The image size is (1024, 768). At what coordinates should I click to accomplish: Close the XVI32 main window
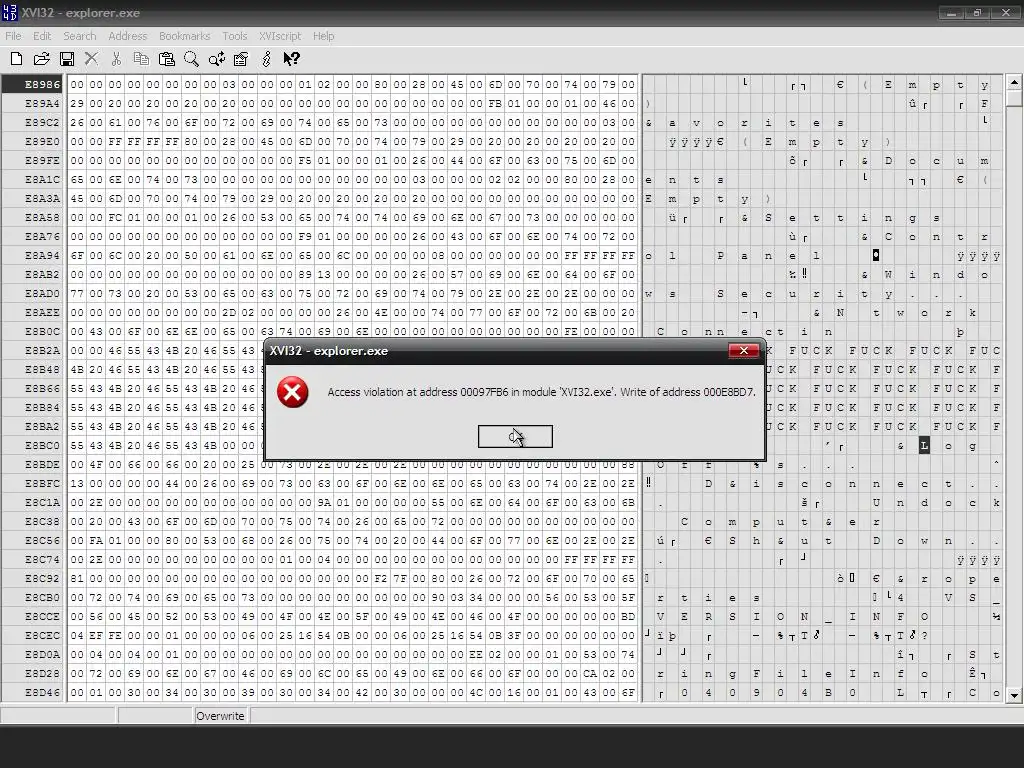pos(1006,12)
